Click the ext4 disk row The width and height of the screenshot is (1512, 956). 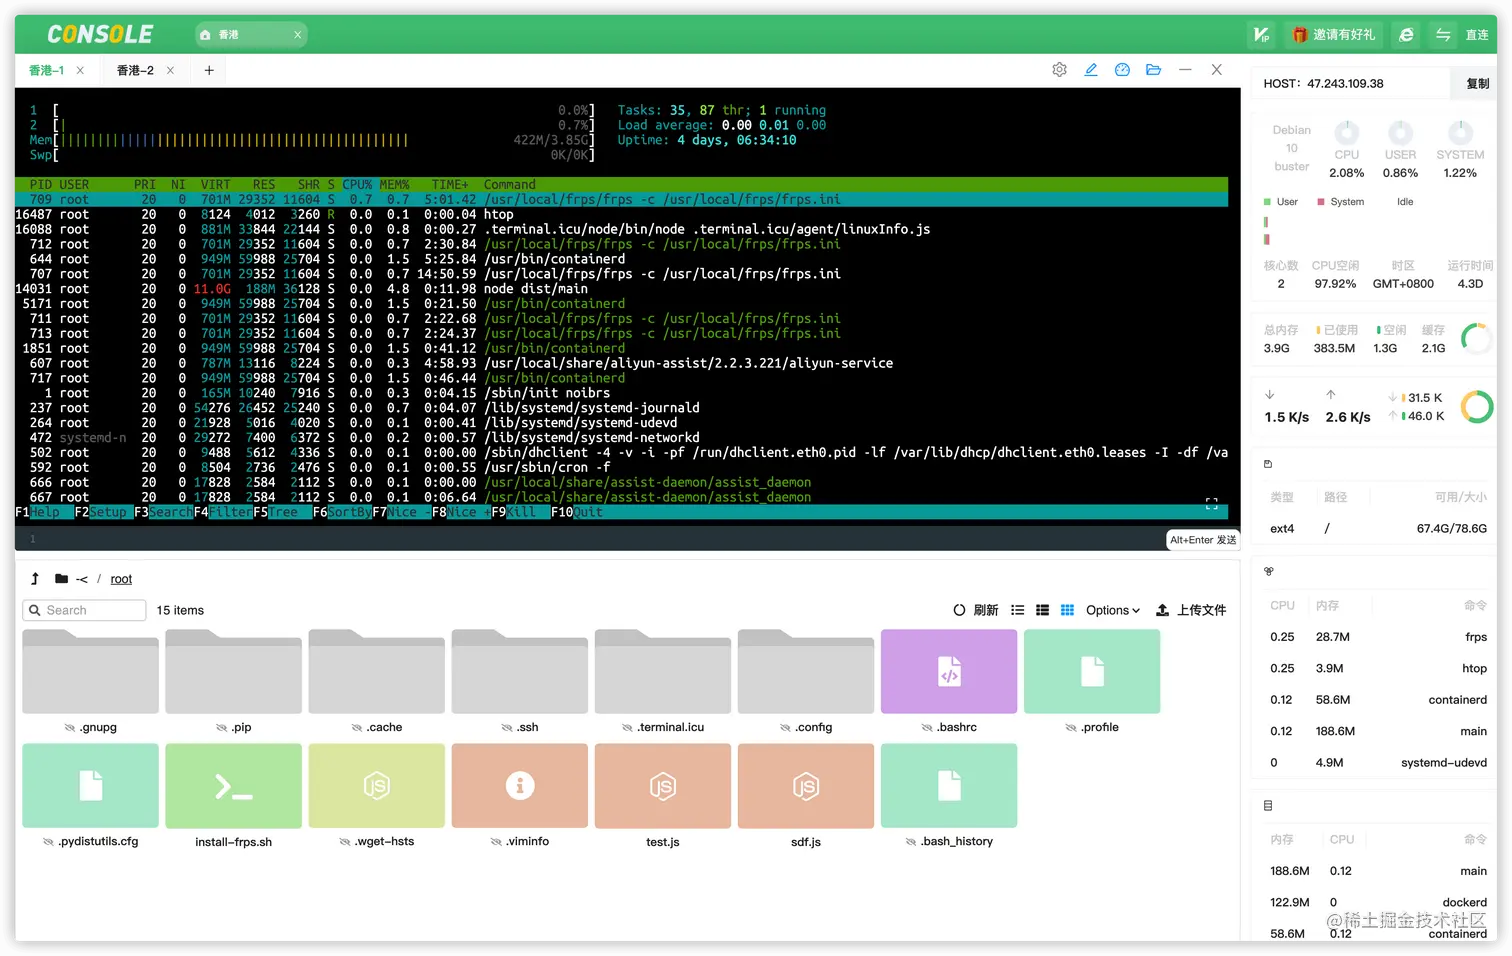[1376, 528]
